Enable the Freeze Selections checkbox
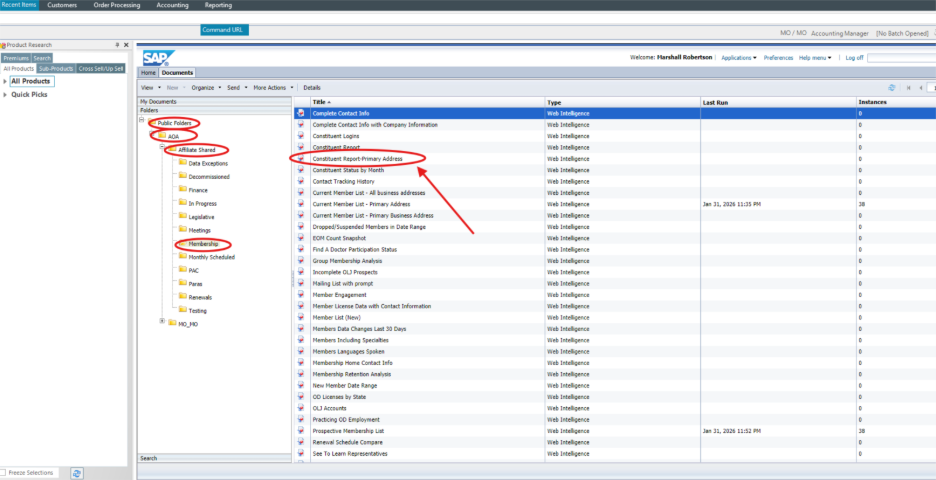The image size is (936, 480). point(5,473)
